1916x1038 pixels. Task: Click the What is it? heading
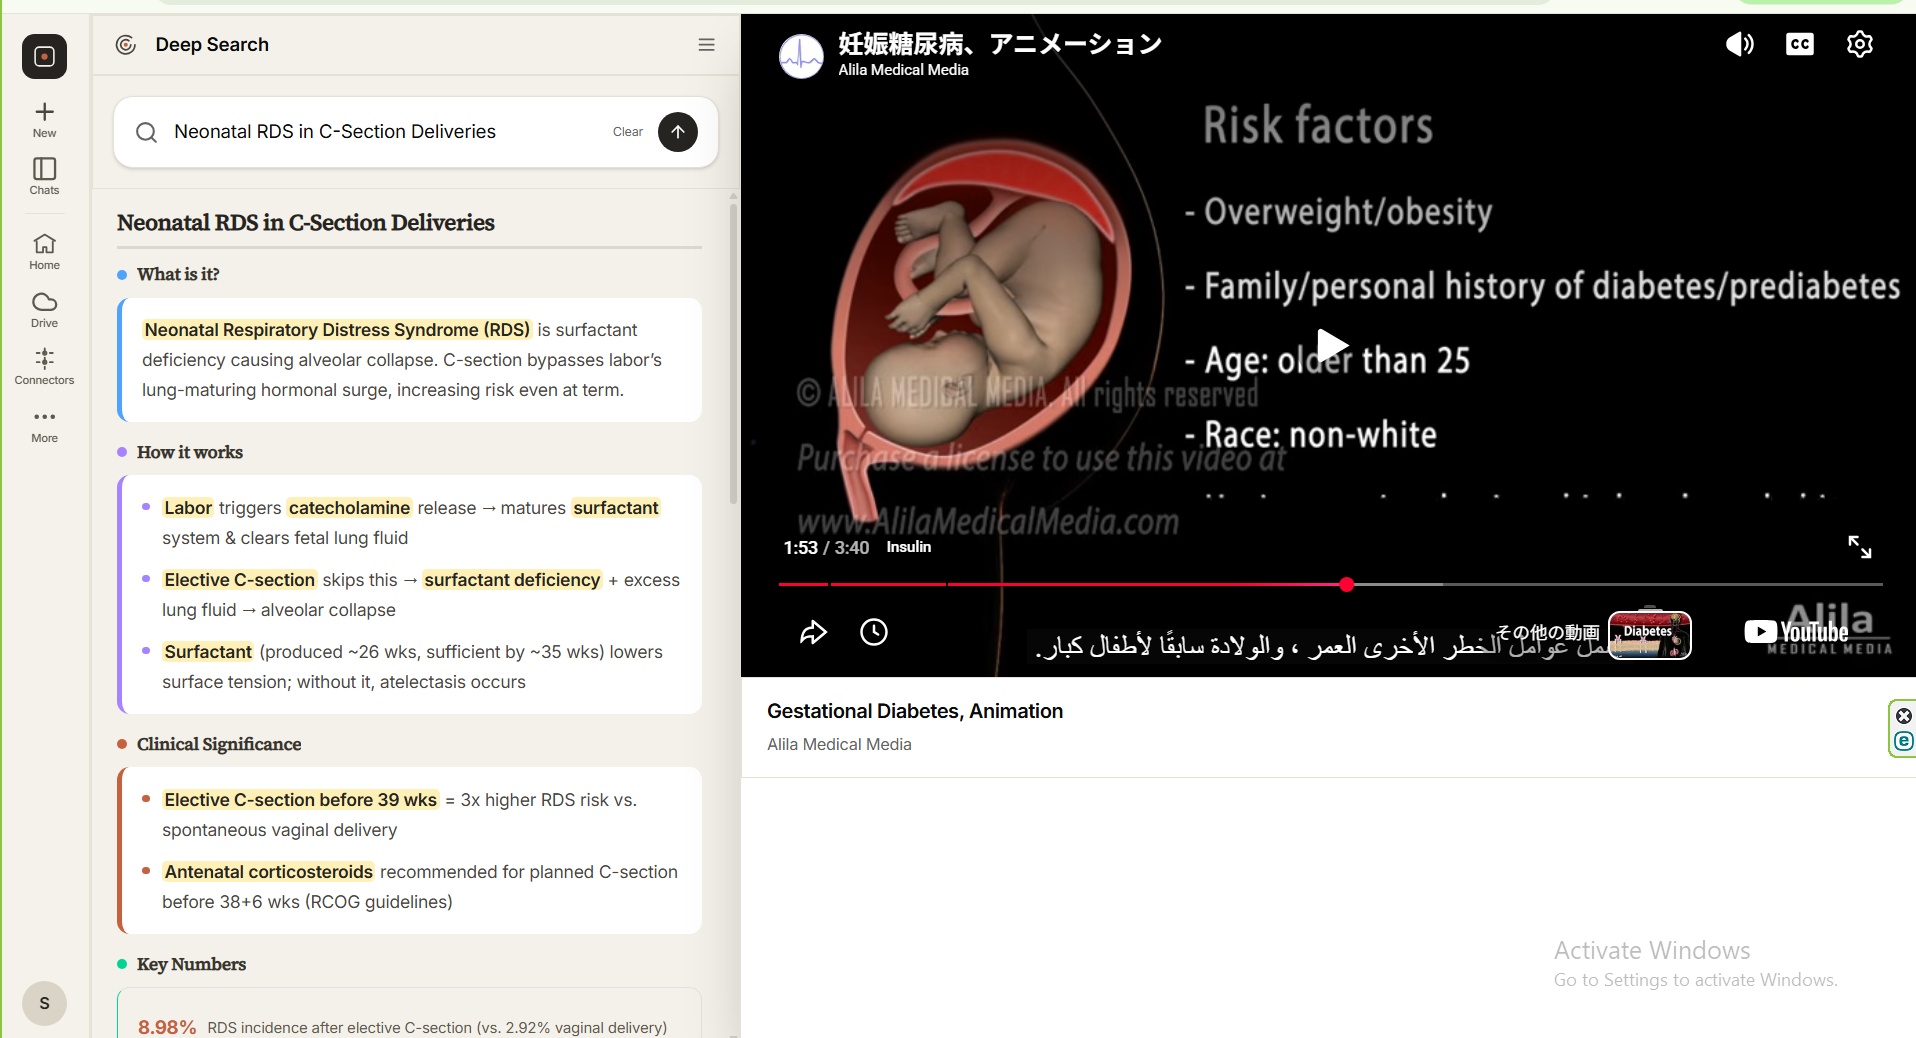(x=178, y=274)
